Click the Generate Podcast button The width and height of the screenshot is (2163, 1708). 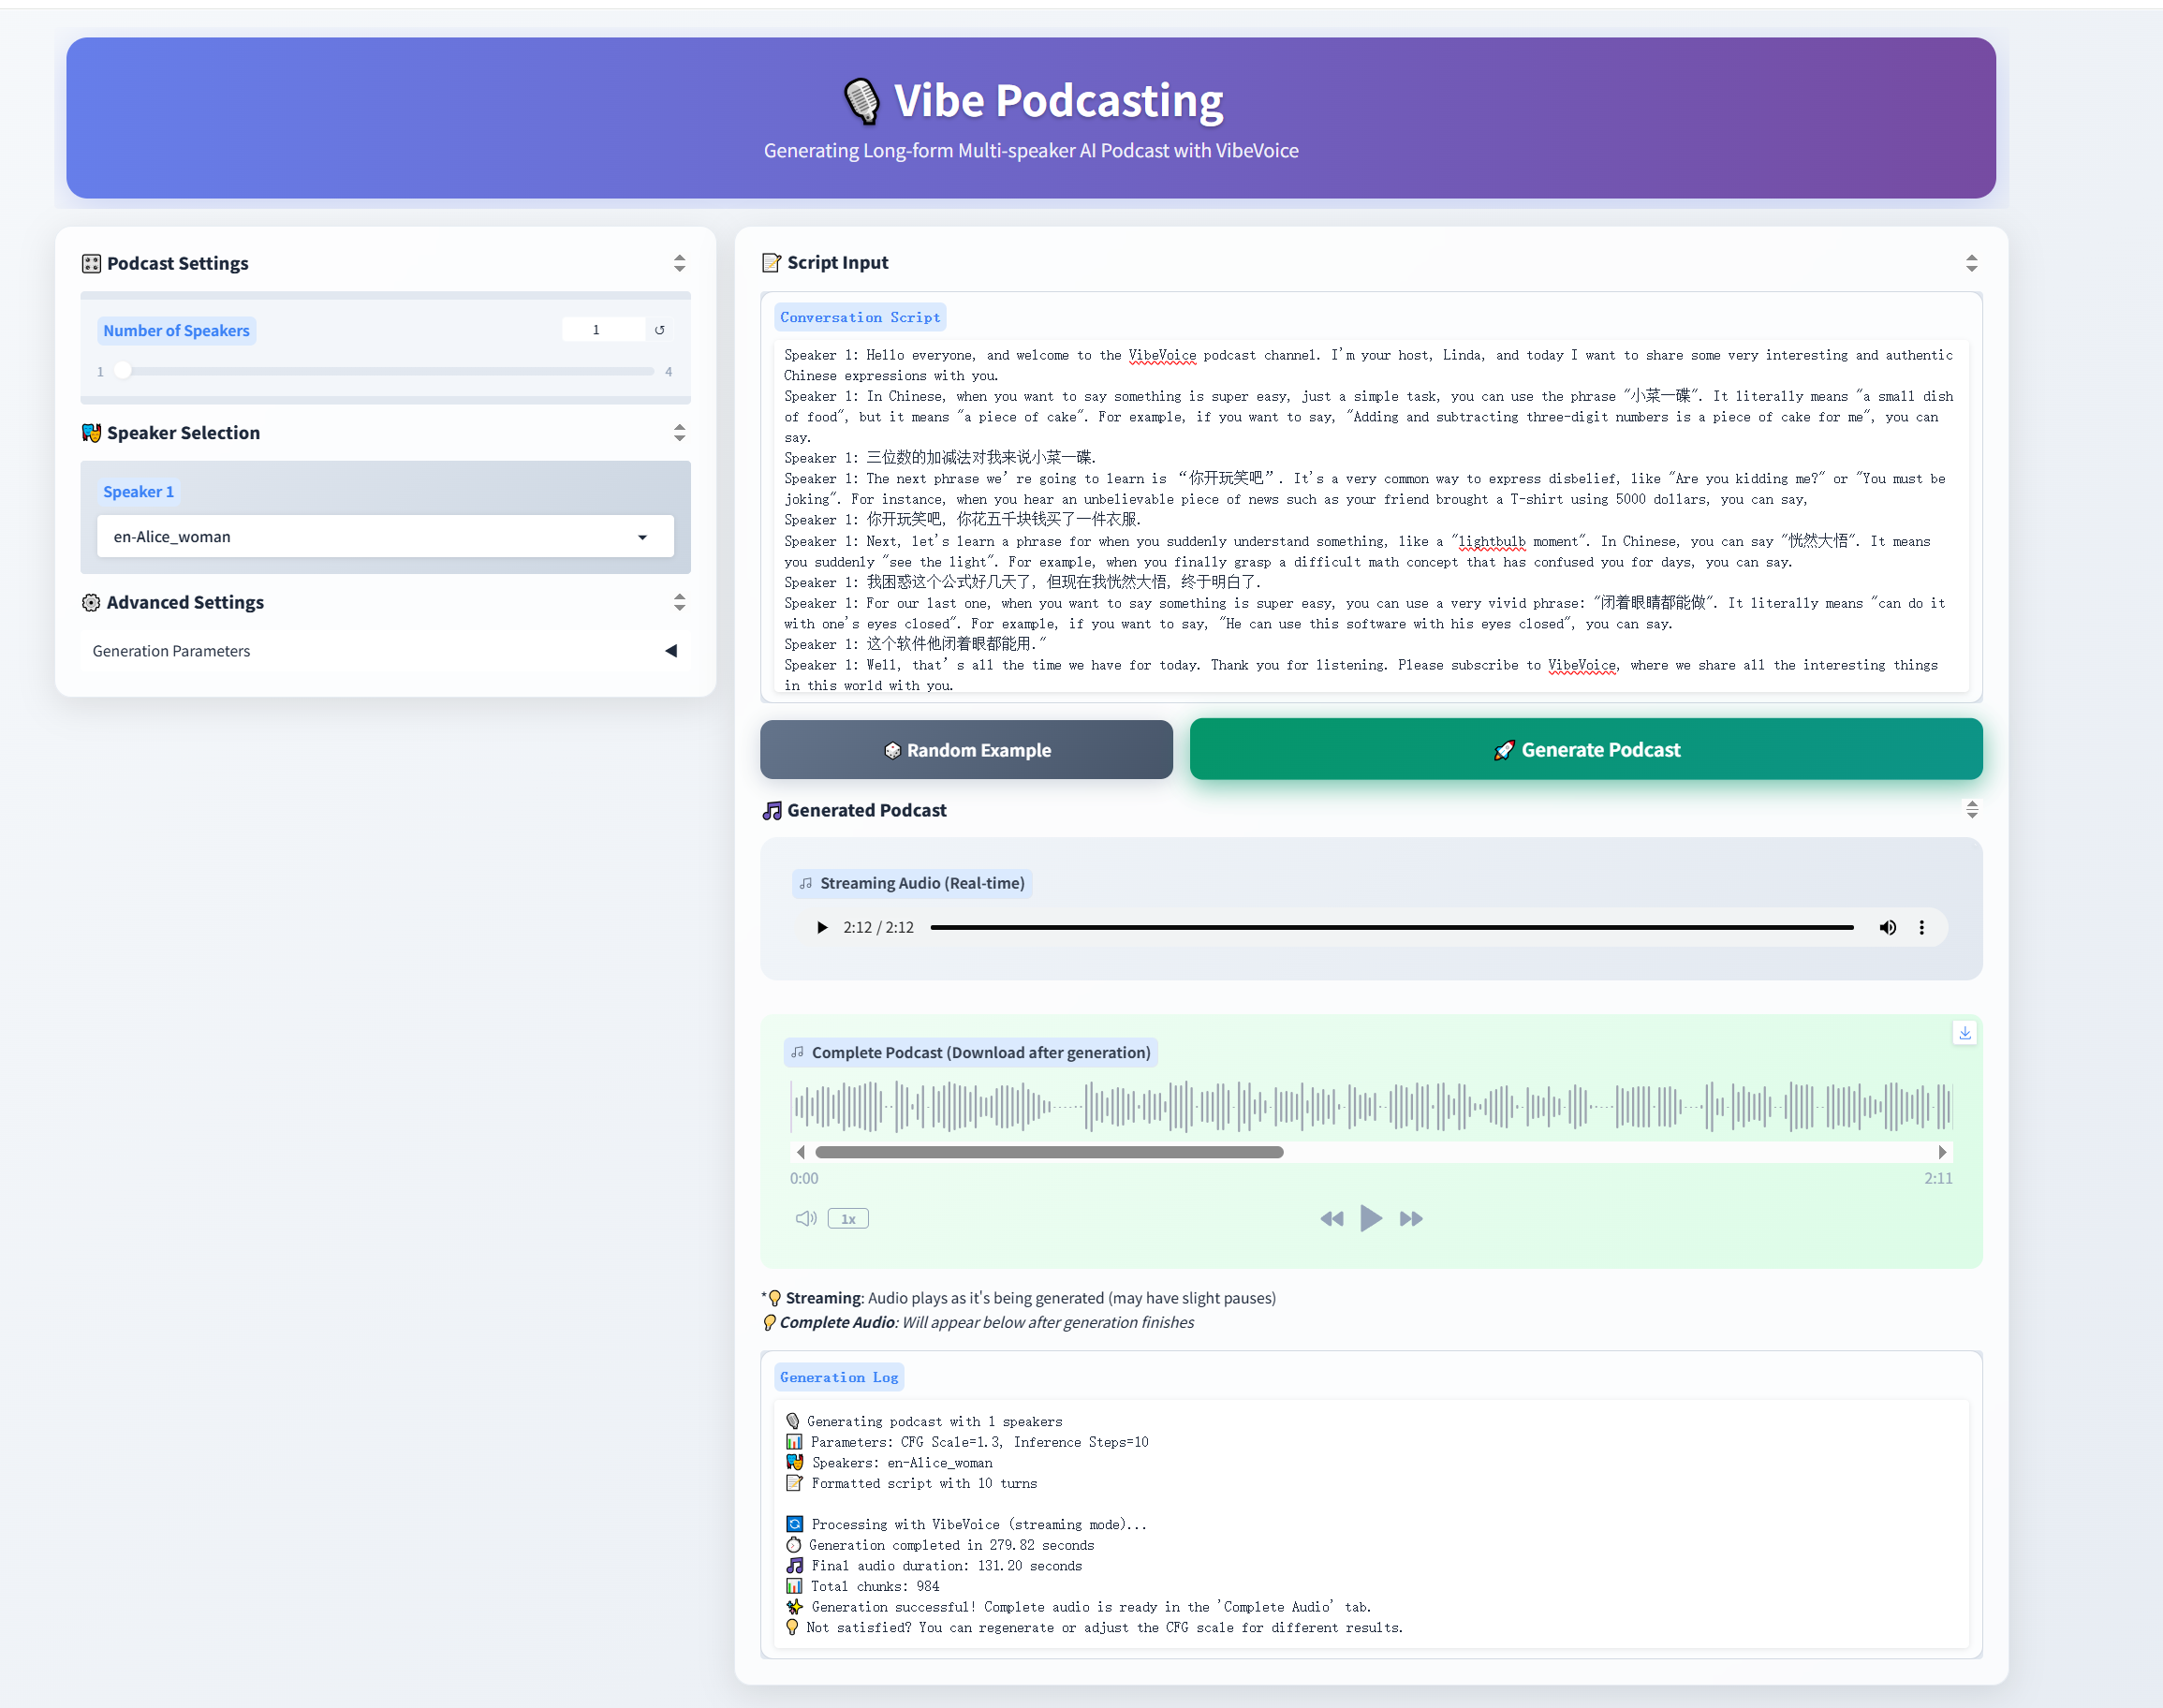pyautogui.click(x=1585, y=750)
